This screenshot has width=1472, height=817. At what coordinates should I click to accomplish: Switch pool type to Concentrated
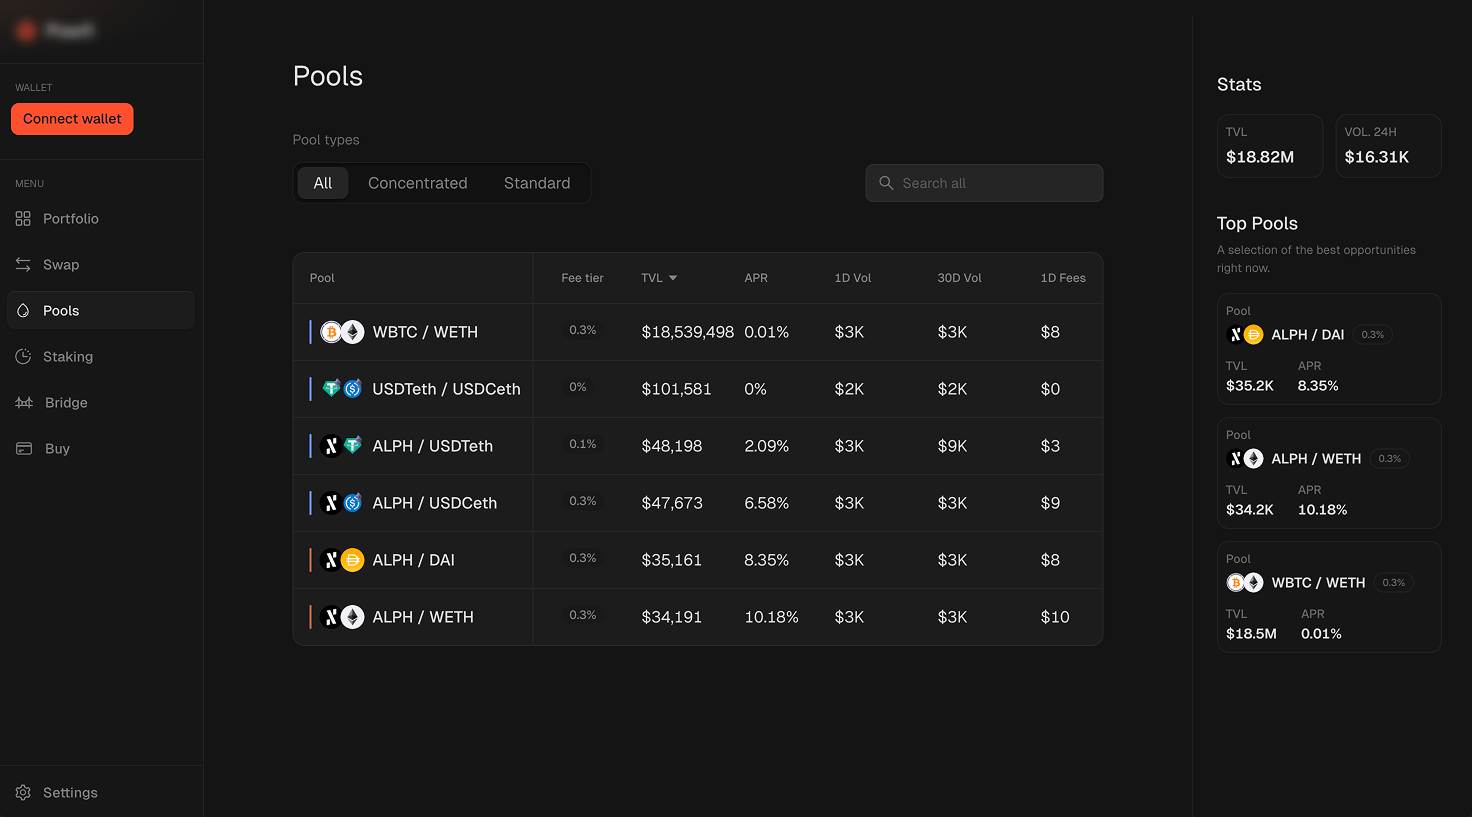417,183
